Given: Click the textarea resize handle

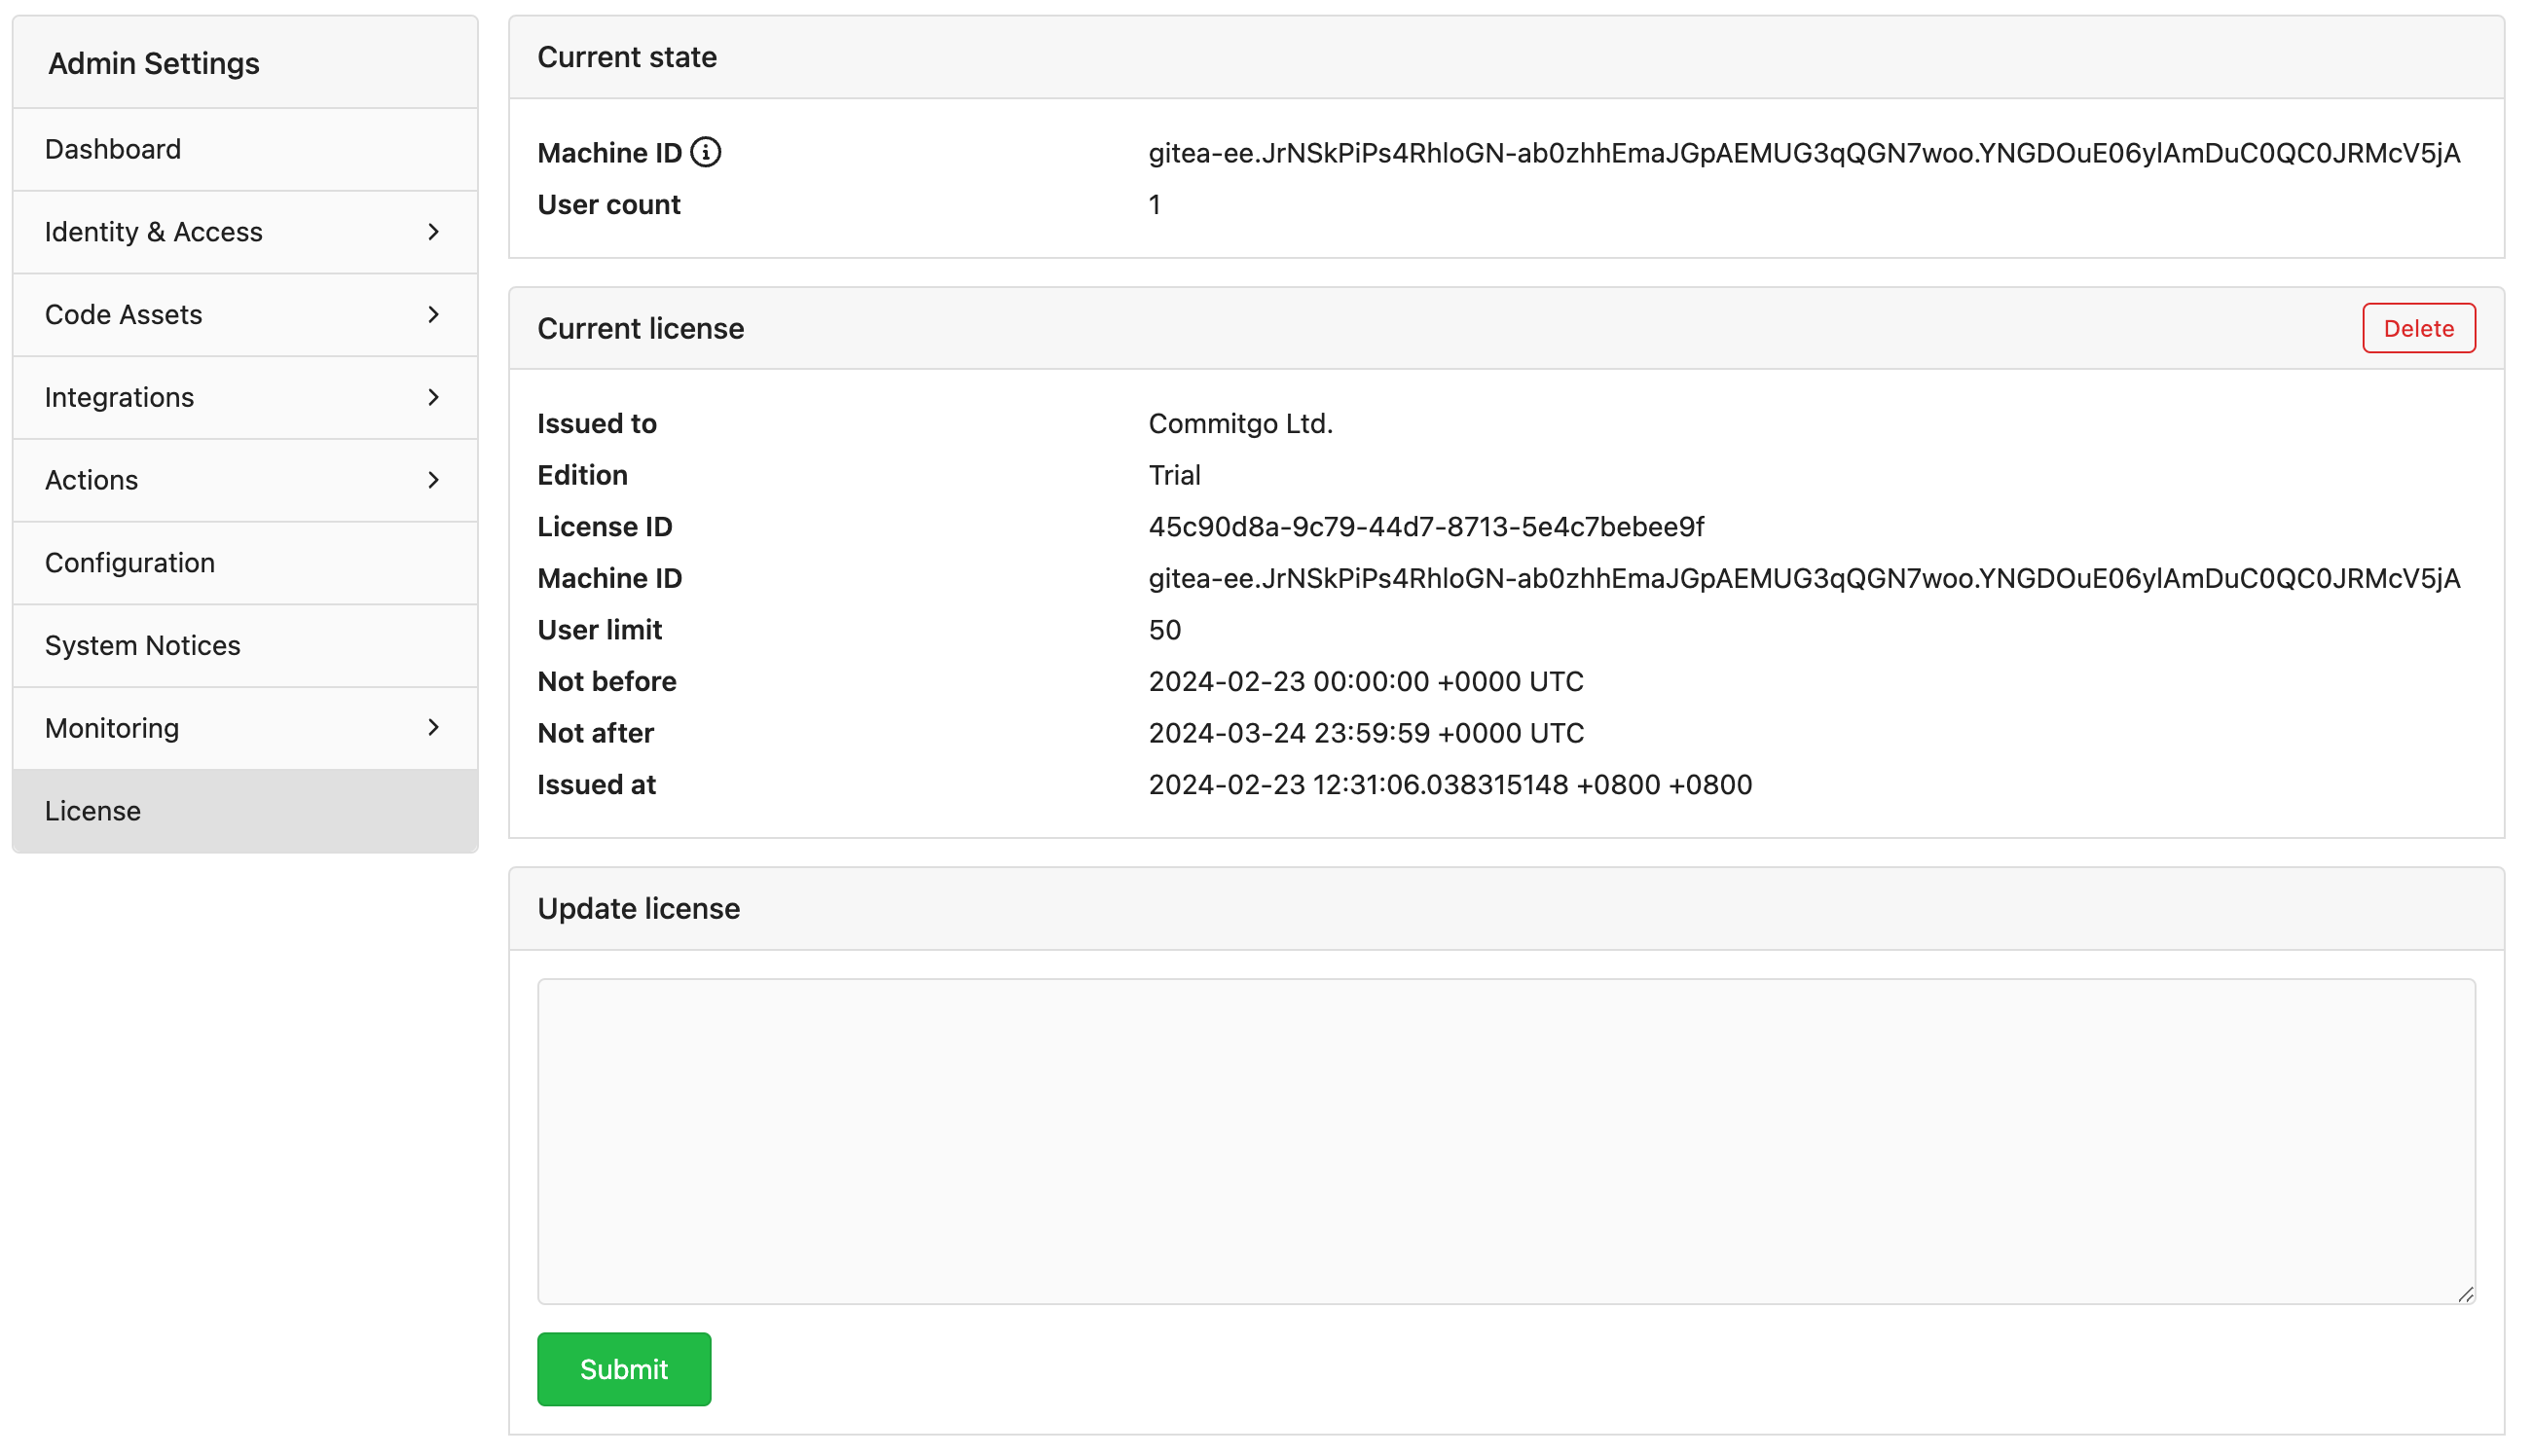Looking at the screenshot, I should pyautogui.click(x=2466, y=1296).
